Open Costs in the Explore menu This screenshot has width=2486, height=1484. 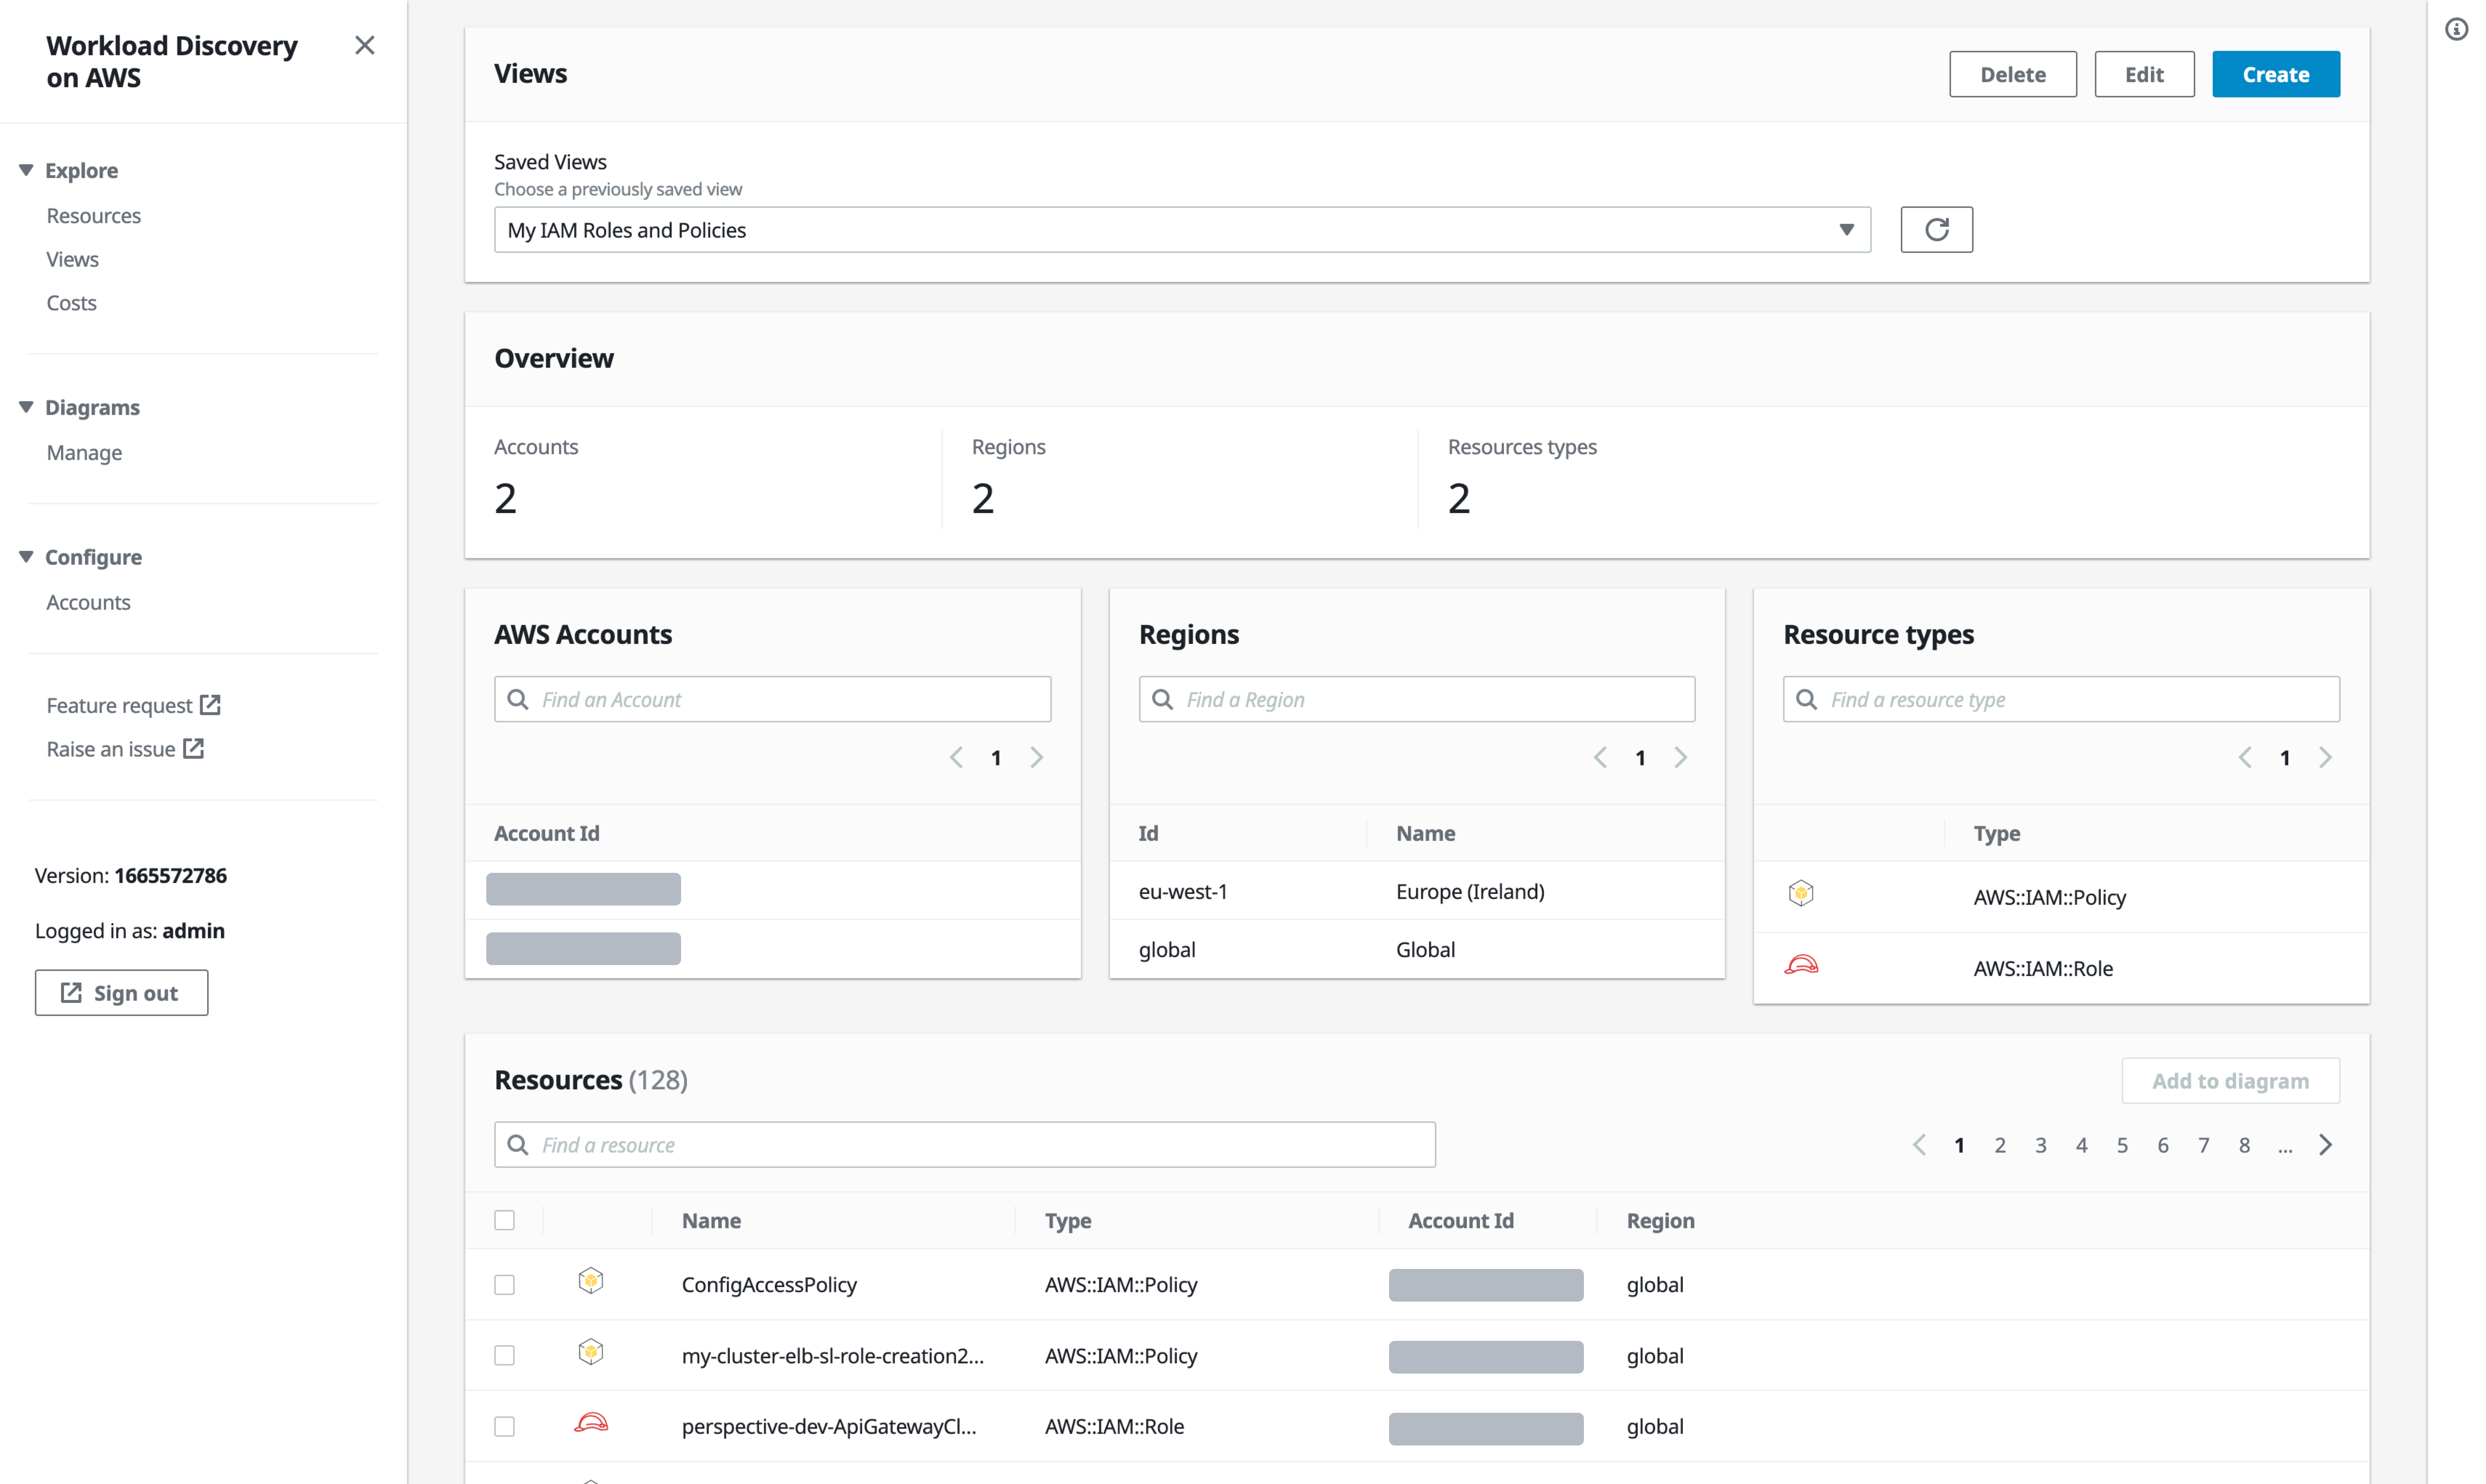(x=72, y=303)
